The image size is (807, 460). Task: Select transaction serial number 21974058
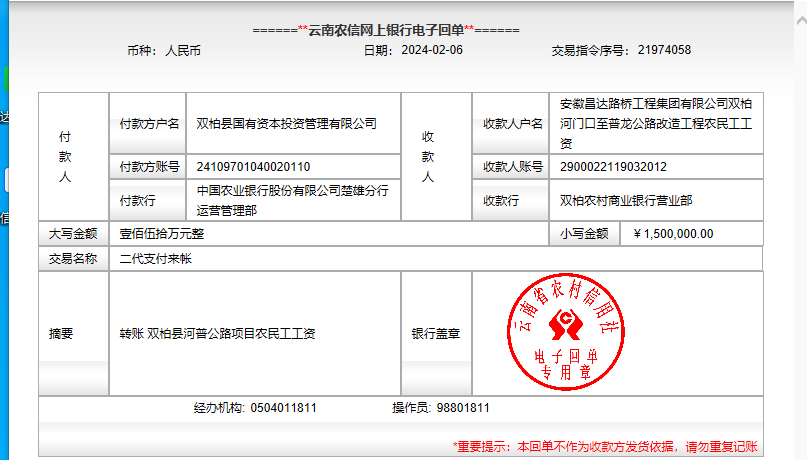pyautogui.click(x=664, y=50)
